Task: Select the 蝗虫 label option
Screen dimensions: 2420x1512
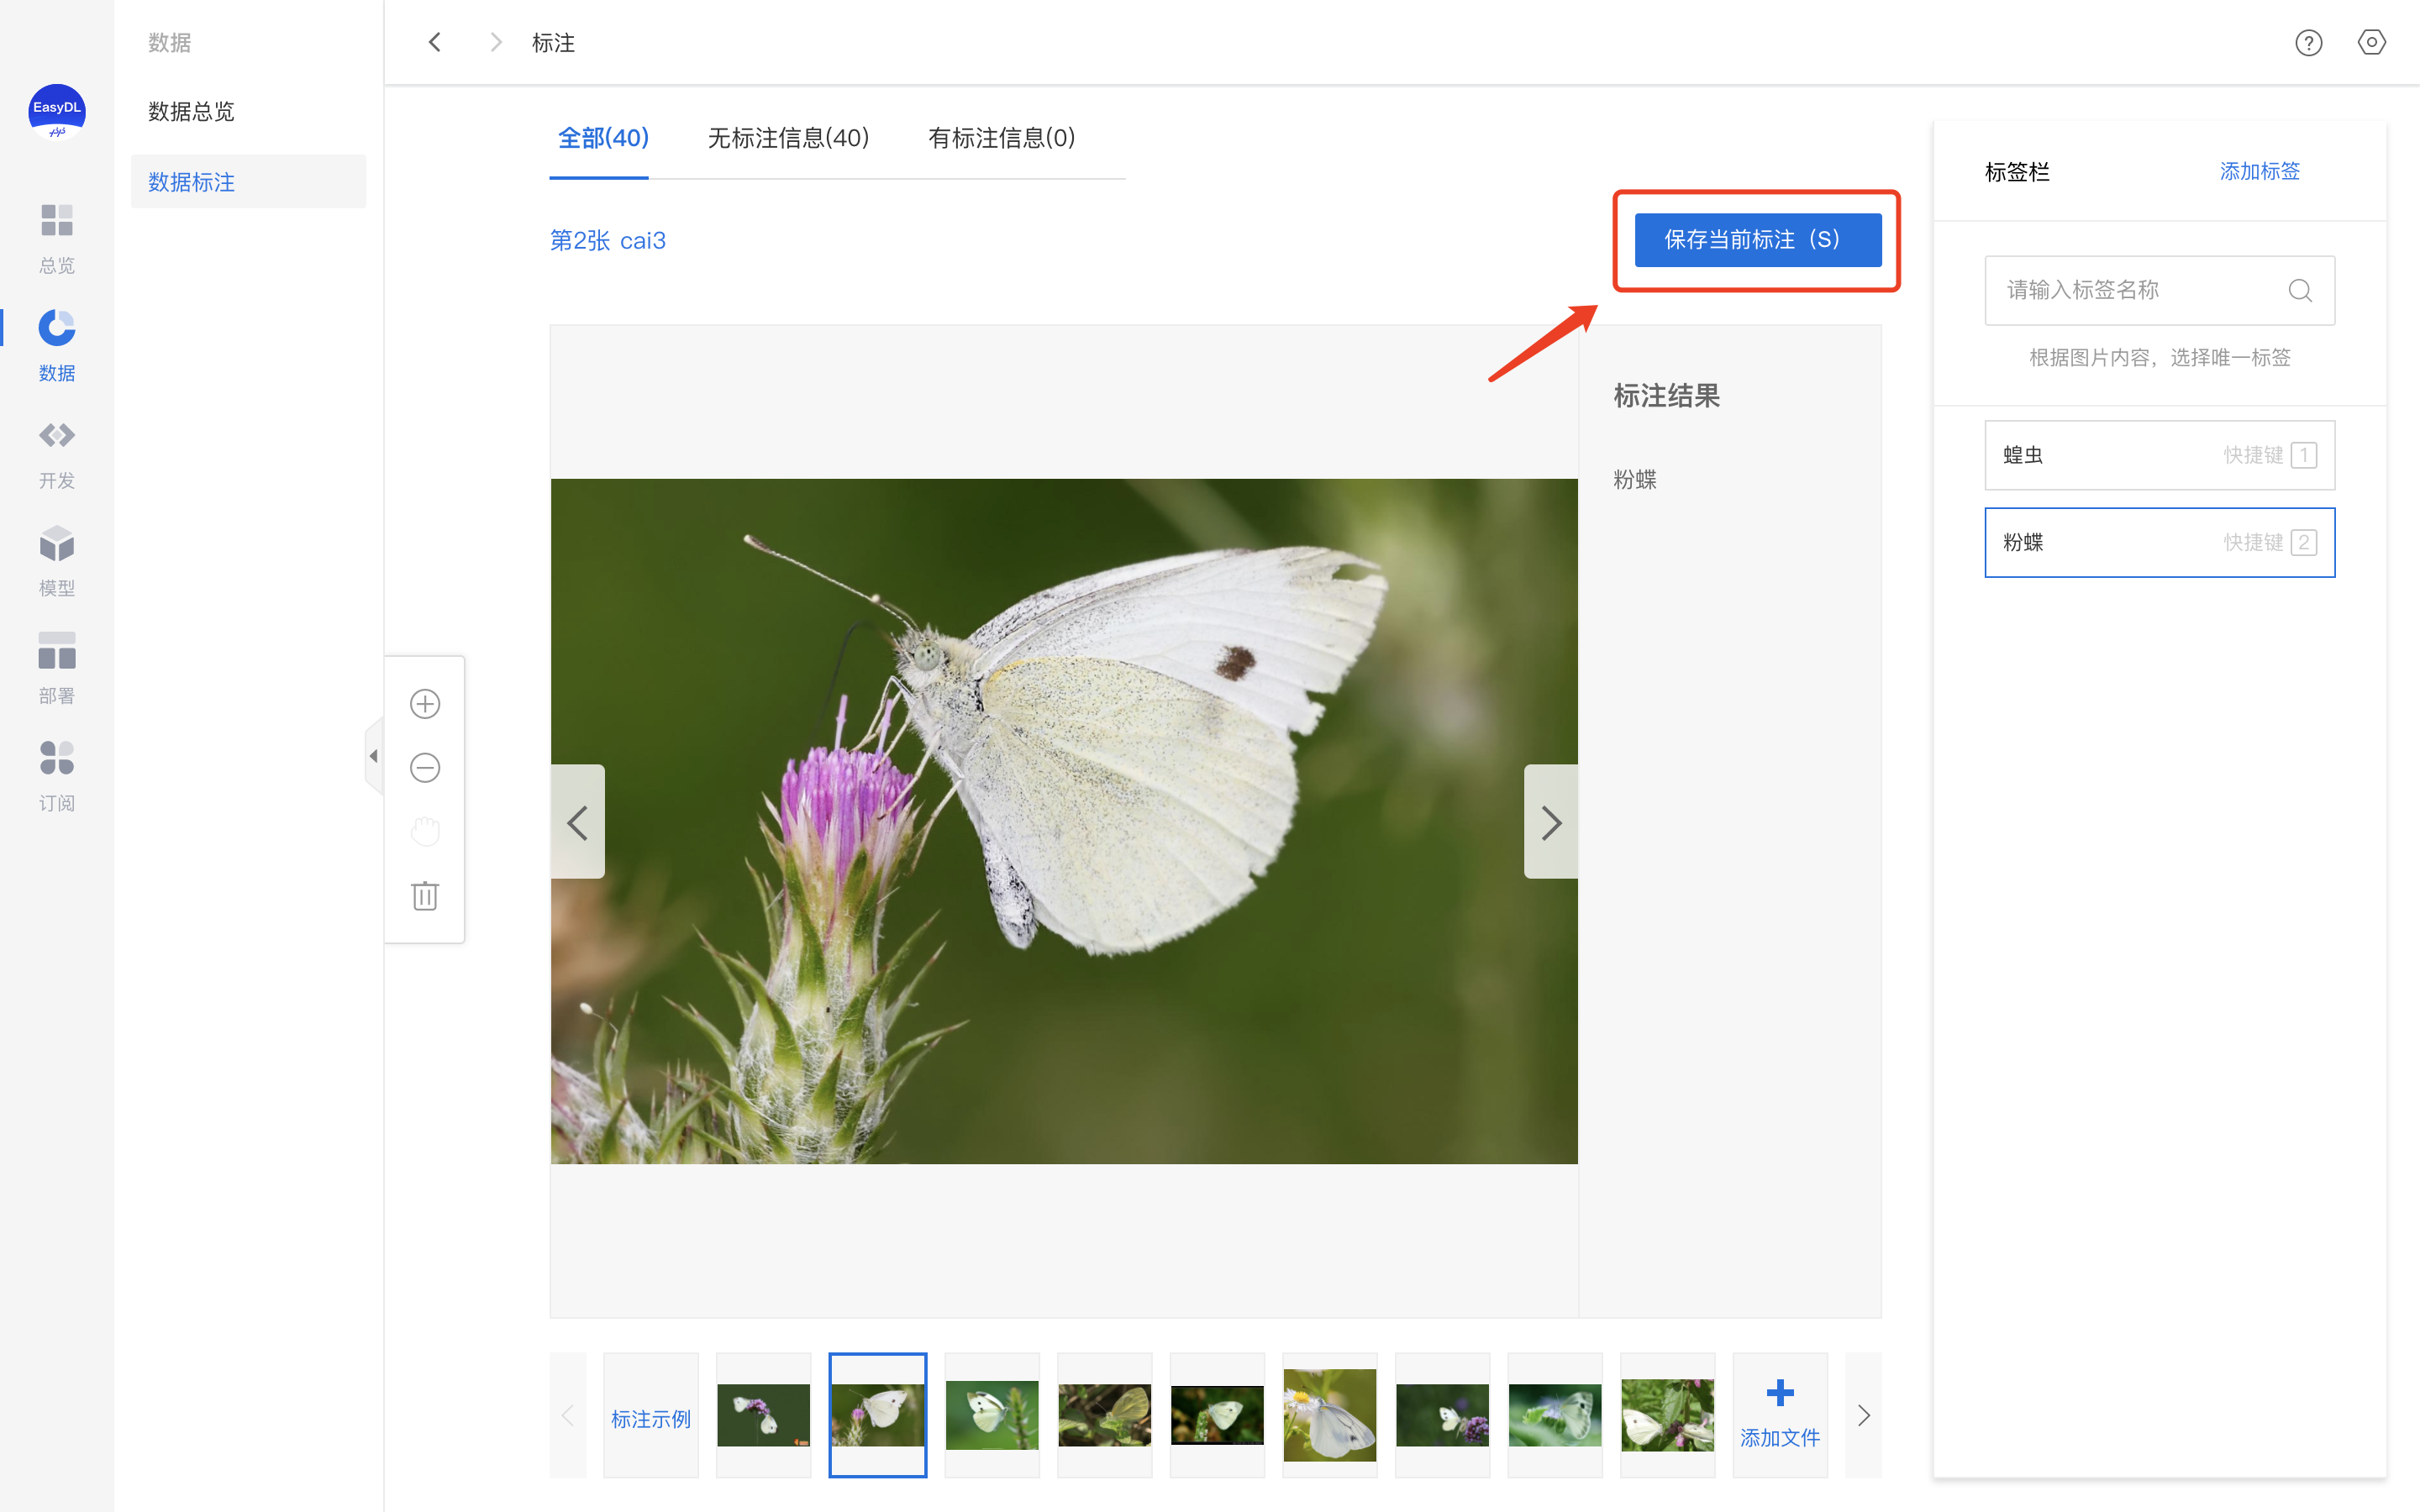Action: pyautogui.click(x=2159, y=455)
